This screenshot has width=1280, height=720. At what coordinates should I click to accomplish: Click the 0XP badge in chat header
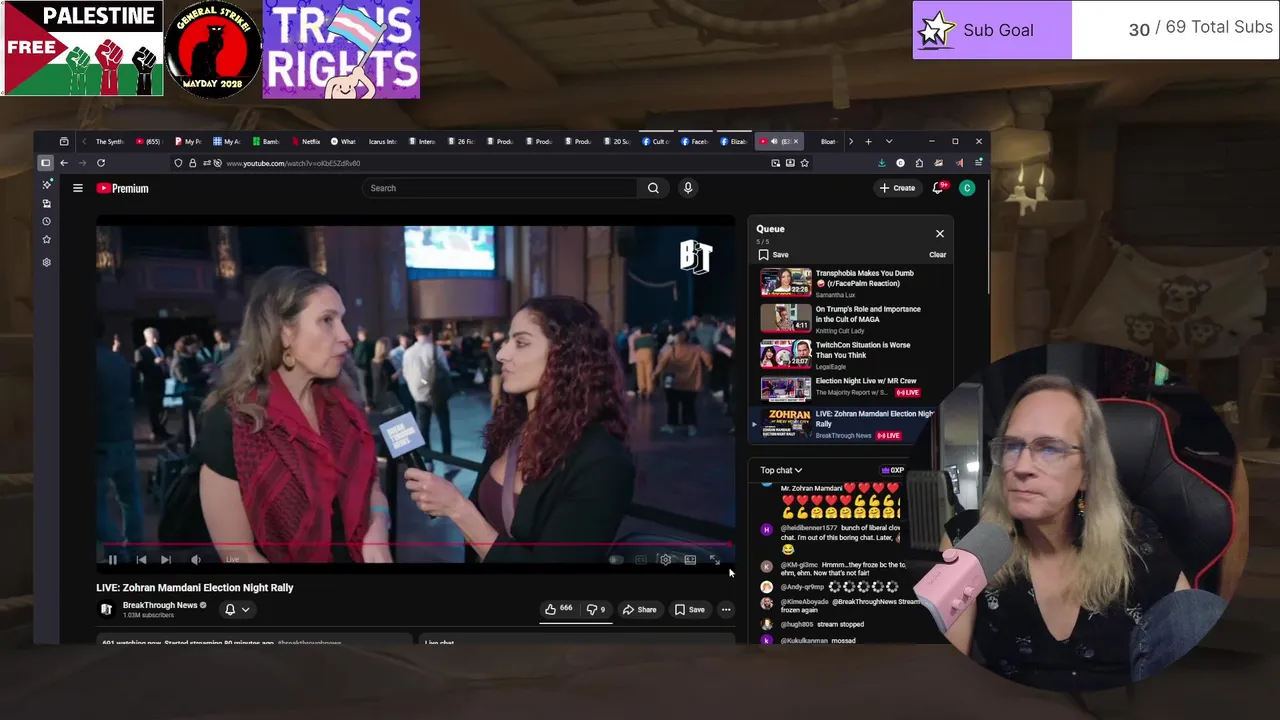[892, 470]
